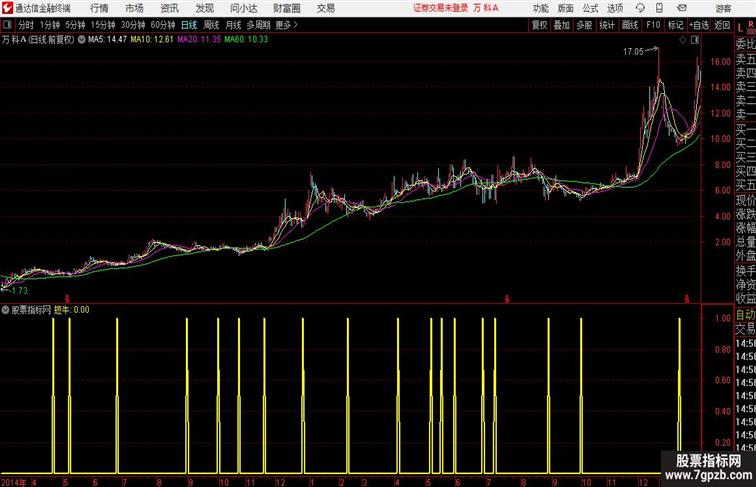
Task: Click the panel layout icon beside the diamond
Action: pos(695,40)
